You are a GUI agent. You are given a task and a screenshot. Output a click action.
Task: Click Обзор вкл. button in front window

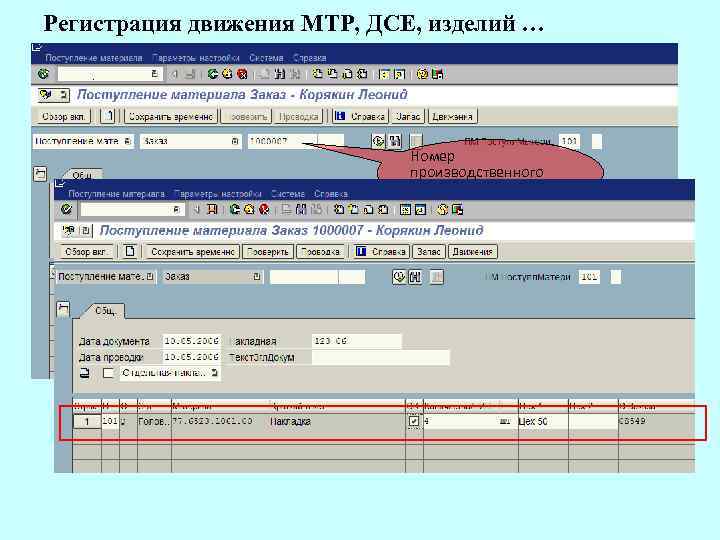tap(85, 252)
